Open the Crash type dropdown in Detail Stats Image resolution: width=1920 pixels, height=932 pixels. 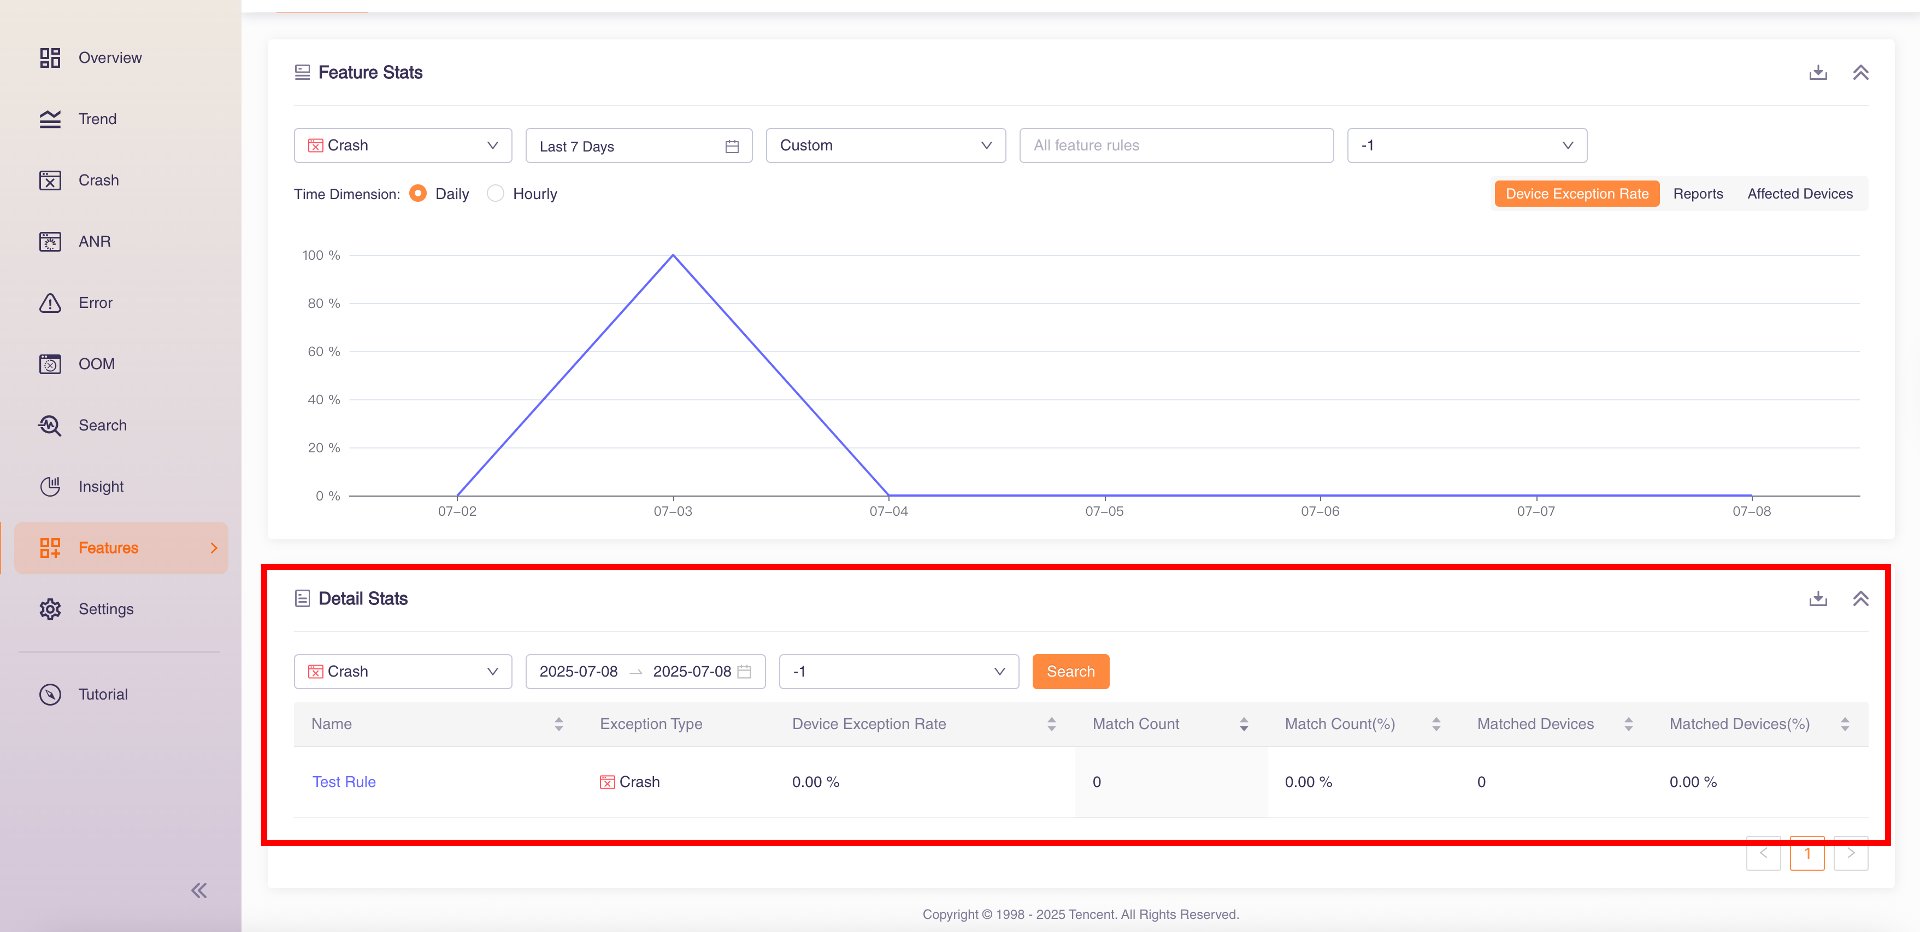pos(403,671)
